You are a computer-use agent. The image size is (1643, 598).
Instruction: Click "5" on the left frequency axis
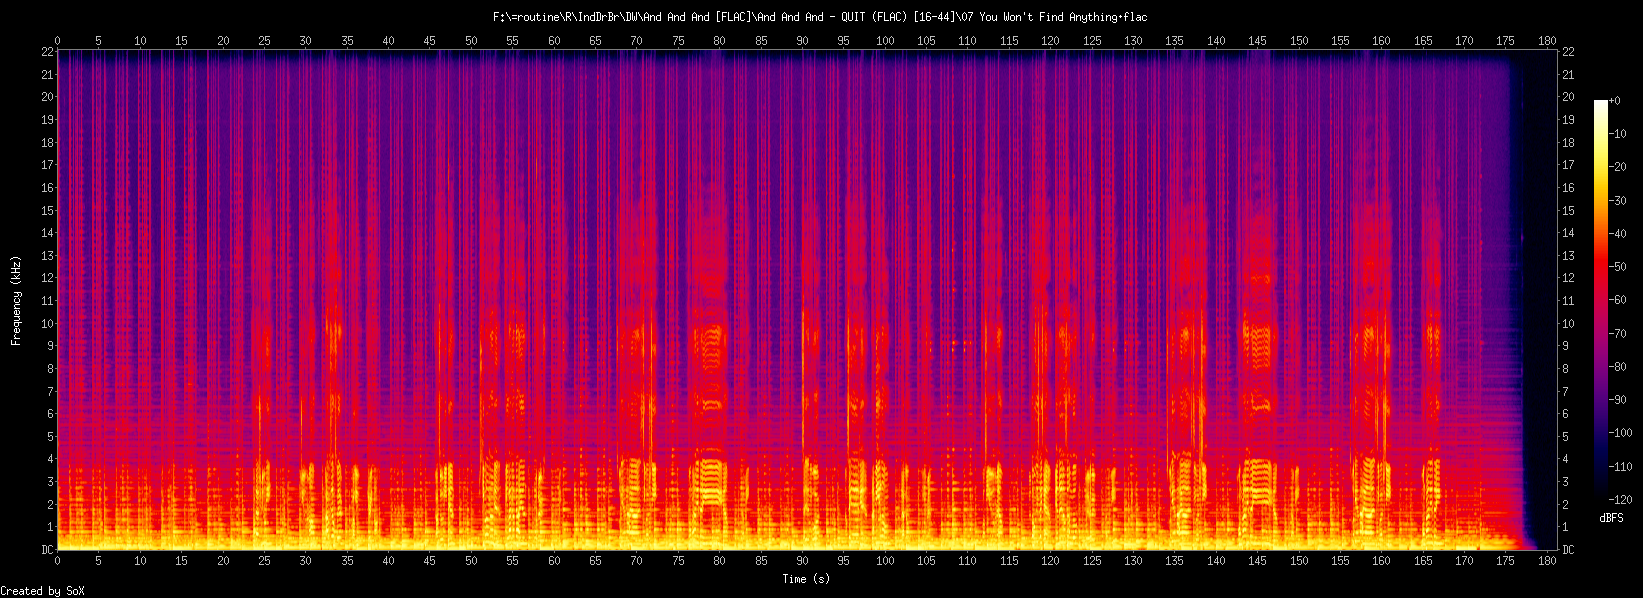(49, 437)
